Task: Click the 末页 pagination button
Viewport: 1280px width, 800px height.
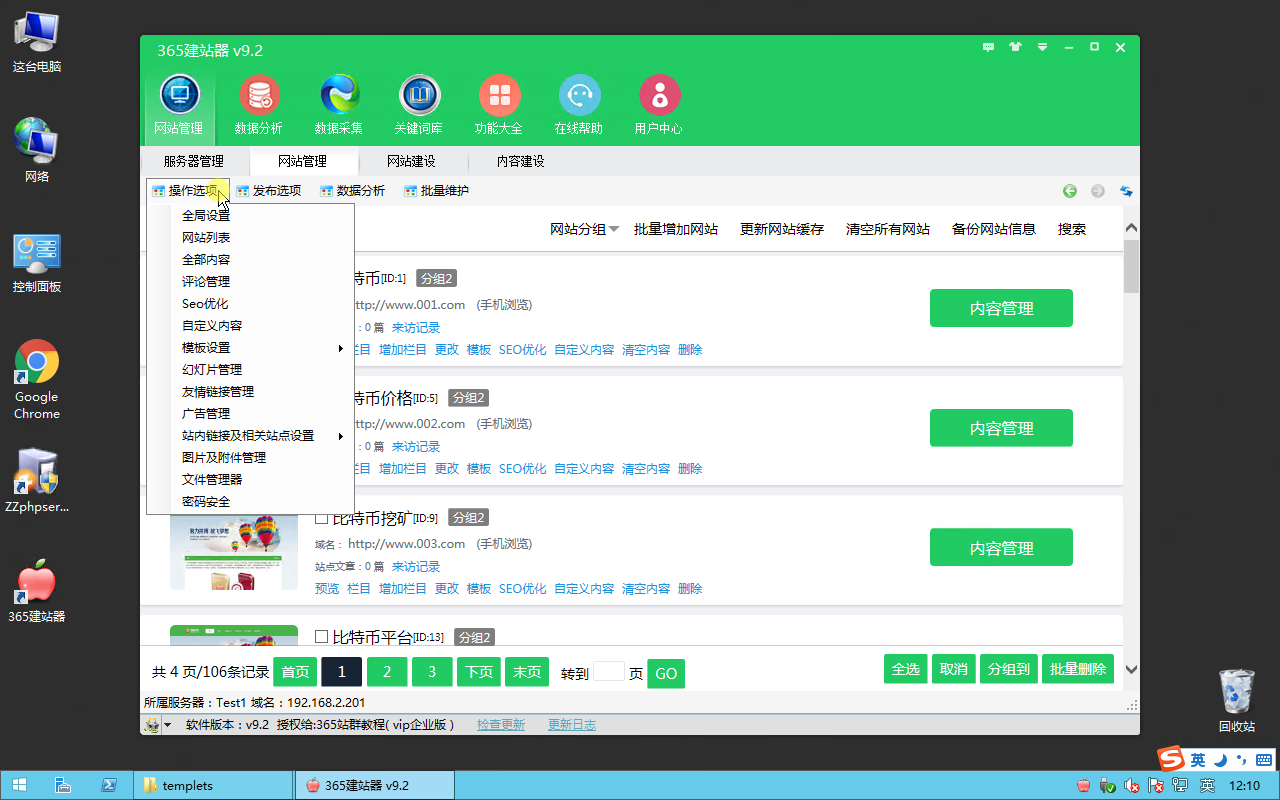Action: pyautogui.click(x=527, y=672)
